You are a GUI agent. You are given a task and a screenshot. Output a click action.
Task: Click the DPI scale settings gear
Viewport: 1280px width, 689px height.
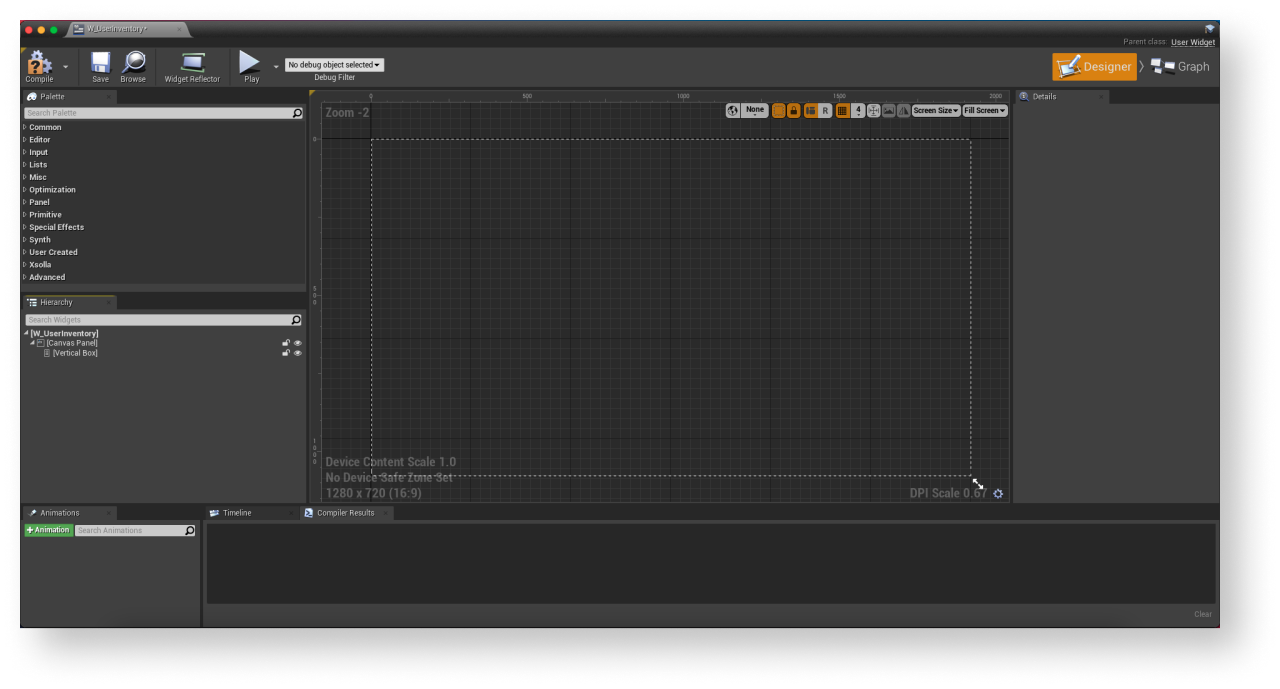click(998, 493)
